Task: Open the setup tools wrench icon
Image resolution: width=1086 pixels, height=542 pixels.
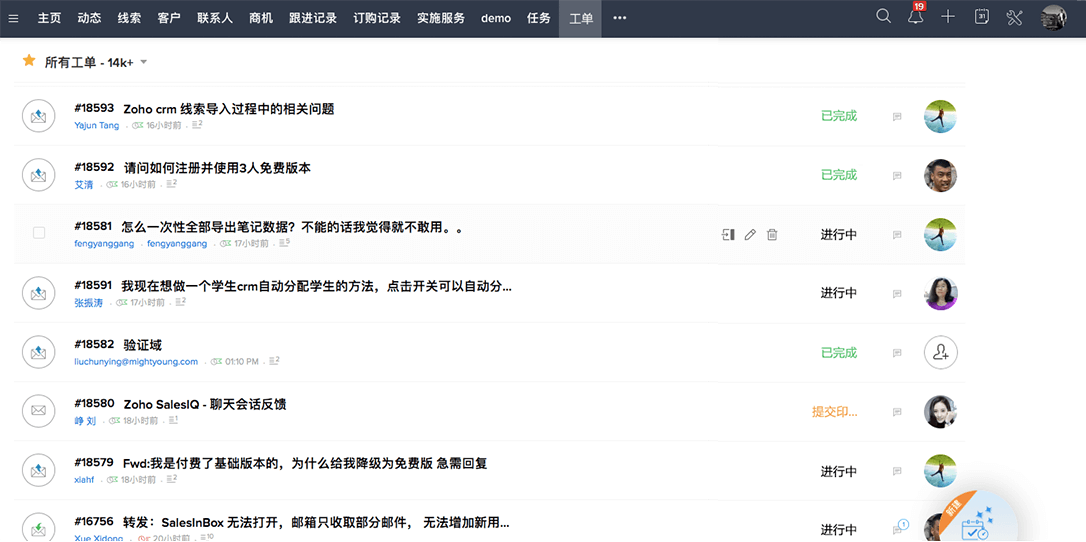Action: [1014, 17]
